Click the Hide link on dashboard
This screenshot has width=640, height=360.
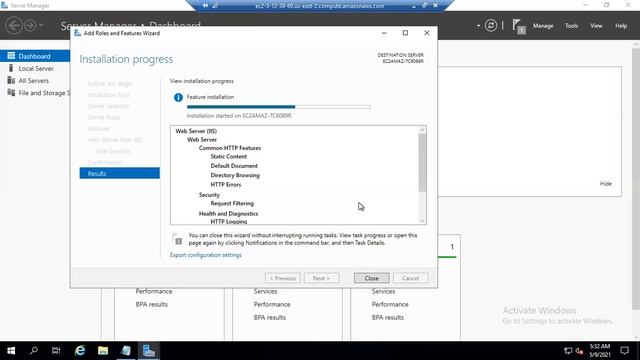point(606,184)
